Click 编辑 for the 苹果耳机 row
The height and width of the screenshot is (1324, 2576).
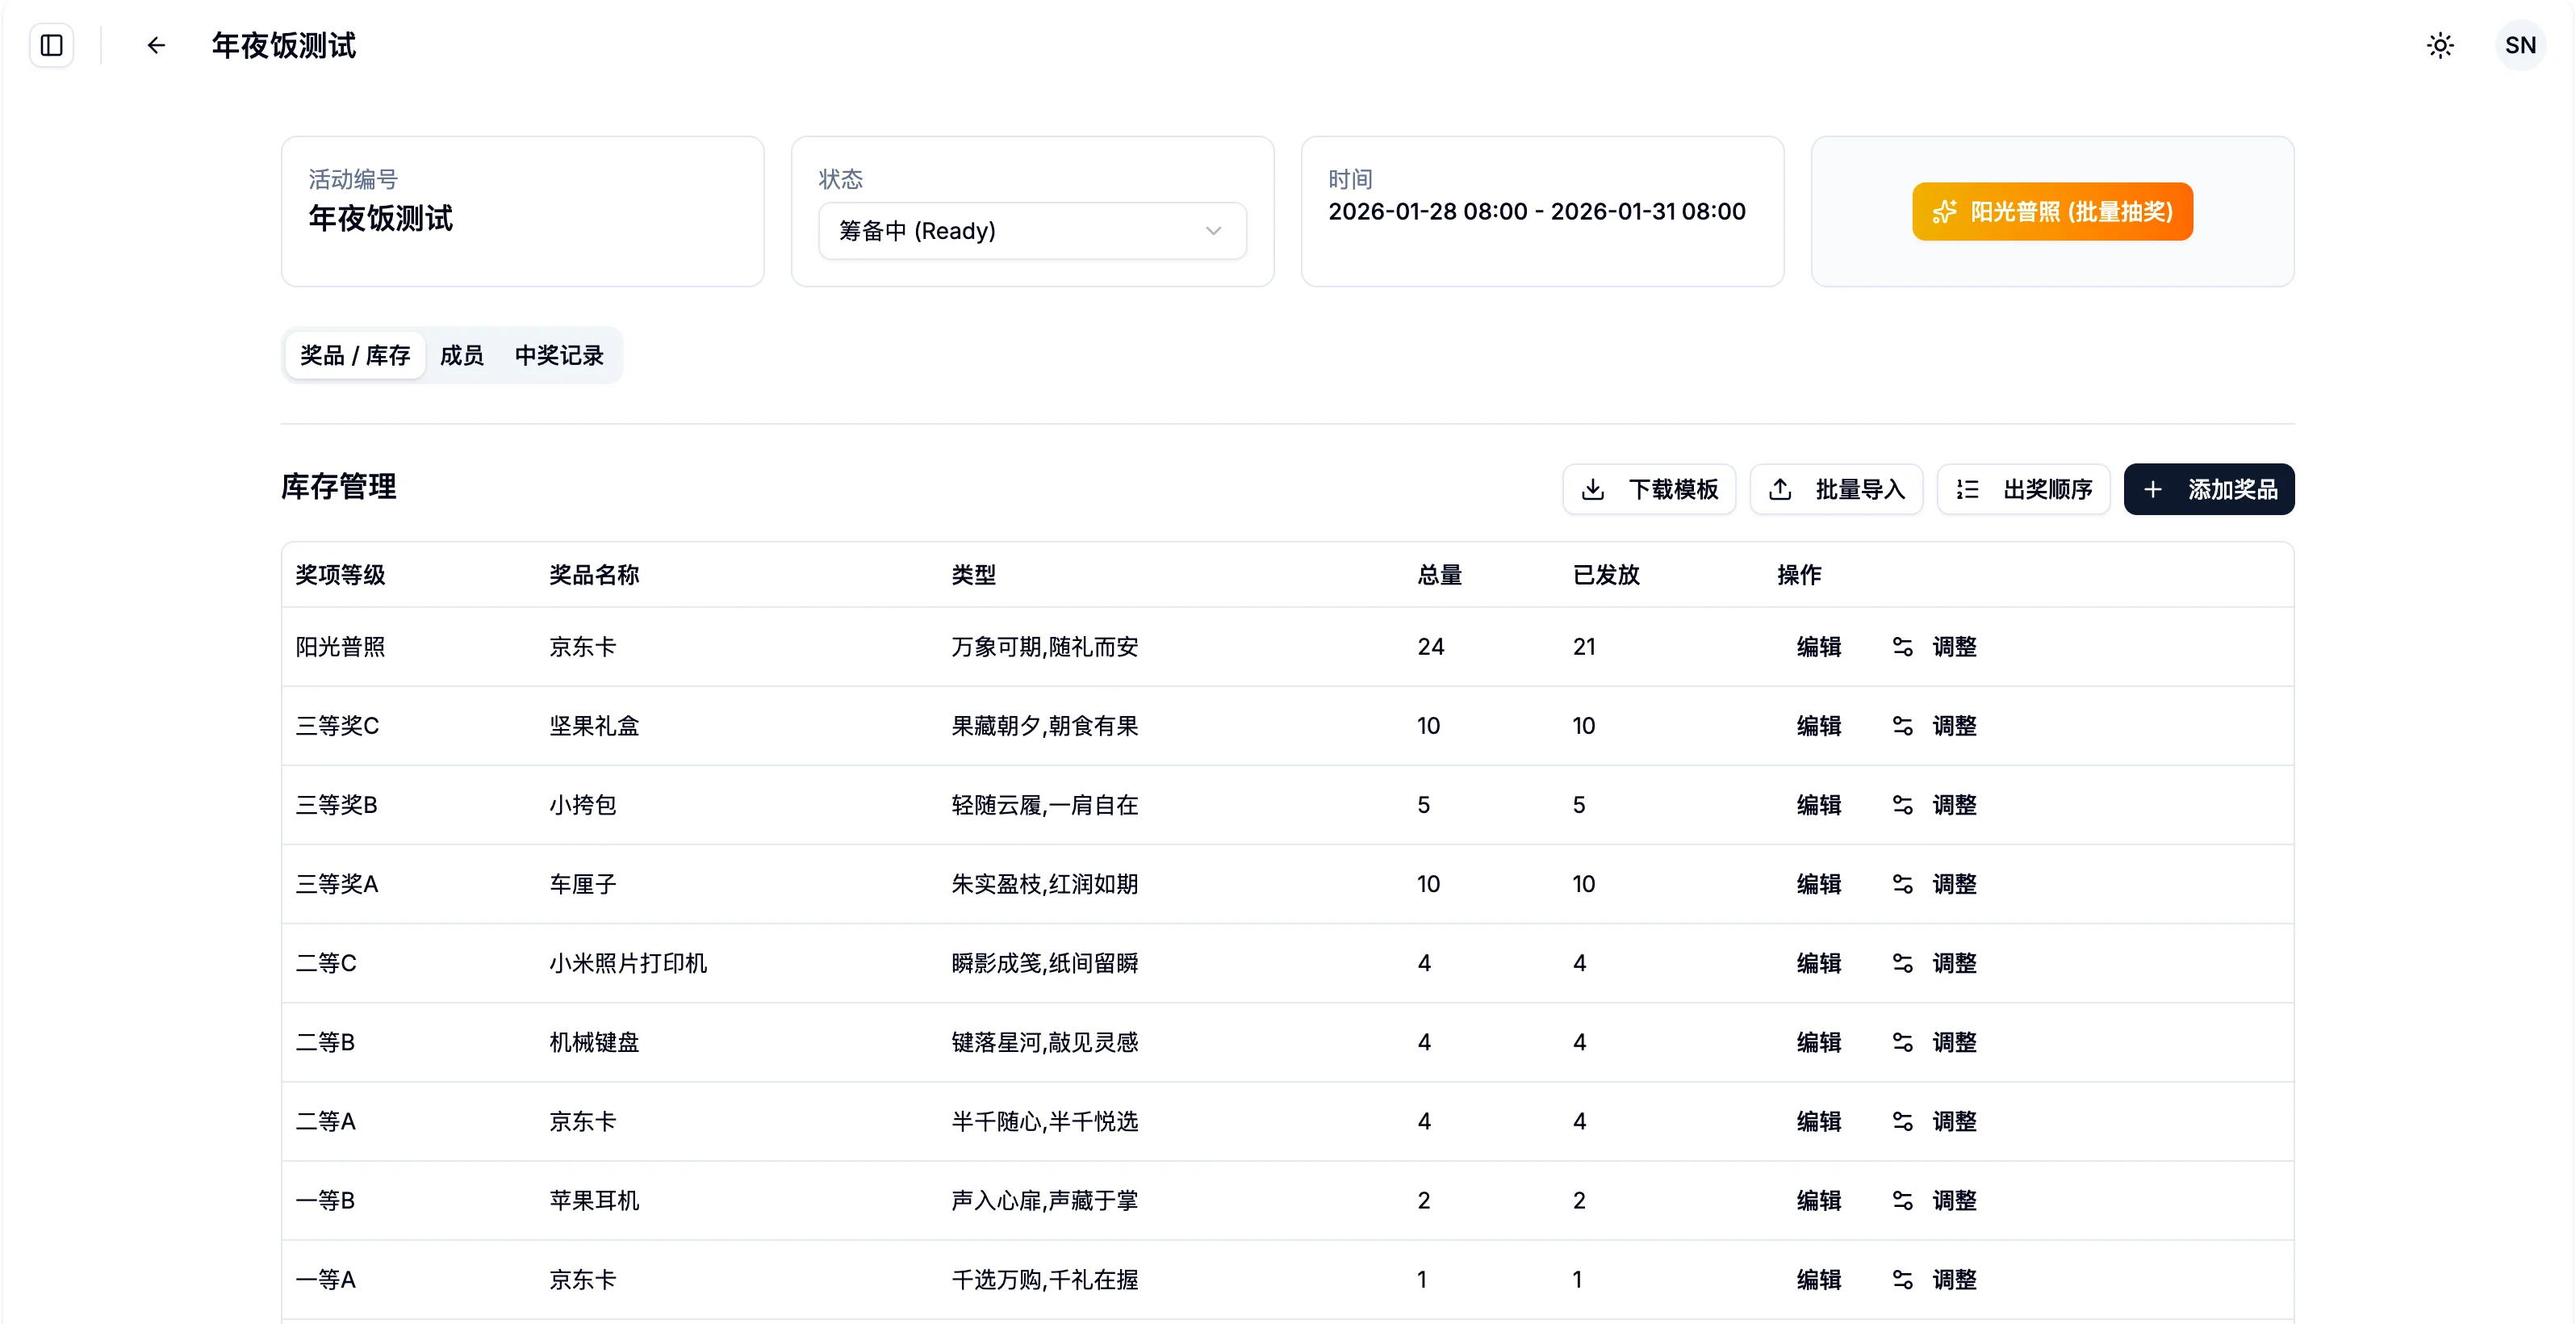coord(1818,1200)
